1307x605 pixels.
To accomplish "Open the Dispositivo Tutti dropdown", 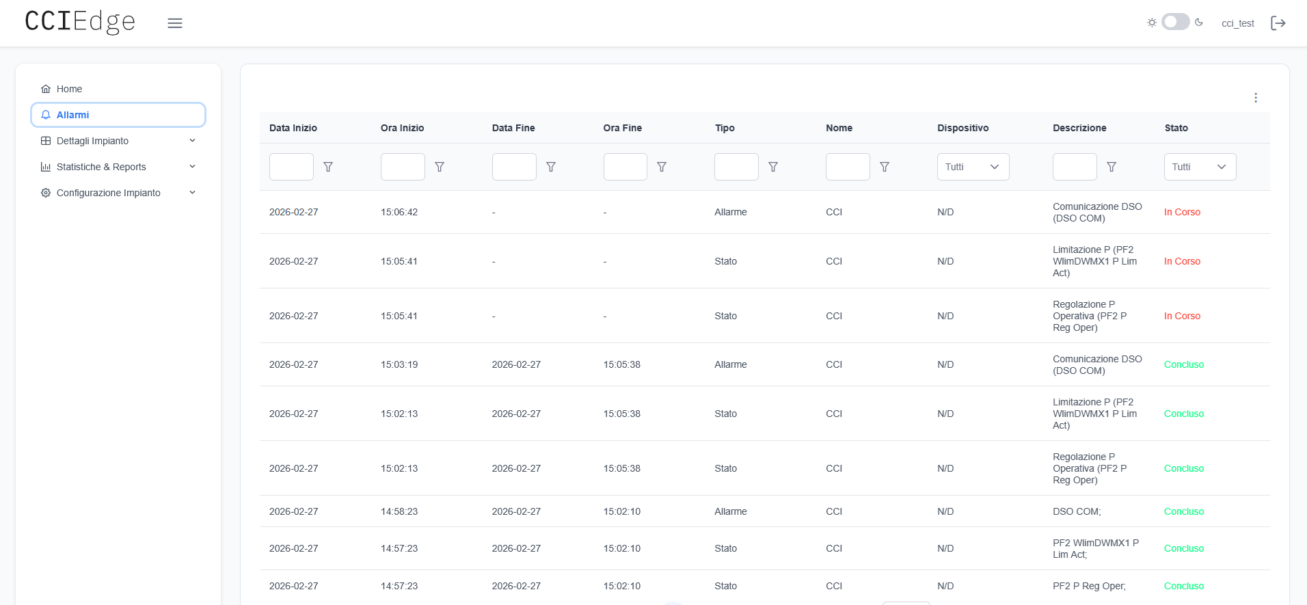I will tap(973, 167).
